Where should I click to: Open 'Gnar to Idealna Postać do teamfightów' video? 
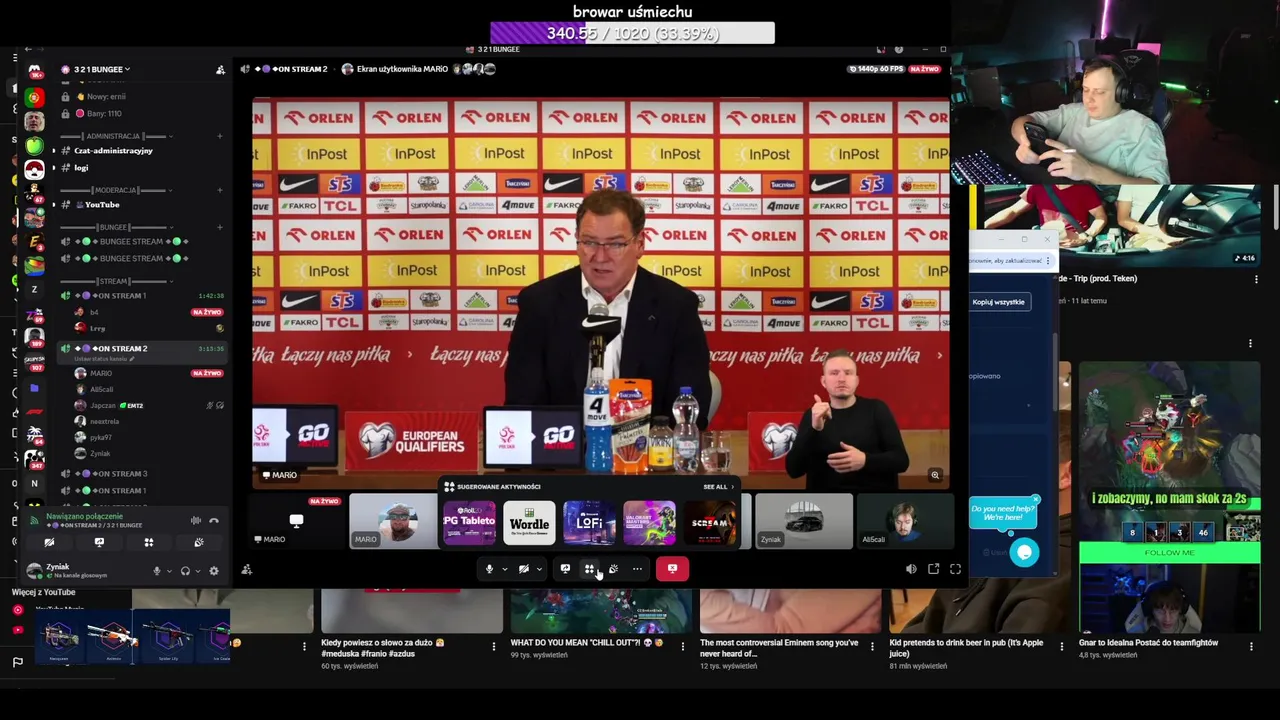(1148, 643)
